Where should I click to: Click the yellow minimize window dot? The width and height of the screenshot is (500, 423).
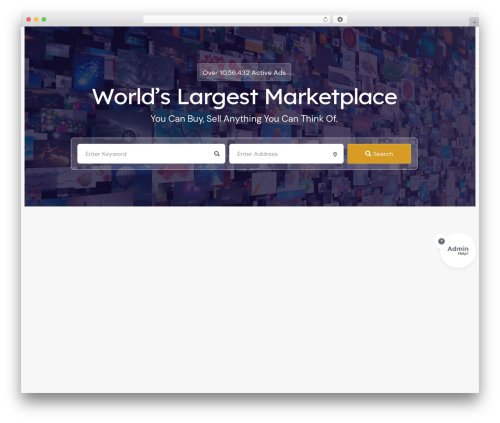(36, 19)
